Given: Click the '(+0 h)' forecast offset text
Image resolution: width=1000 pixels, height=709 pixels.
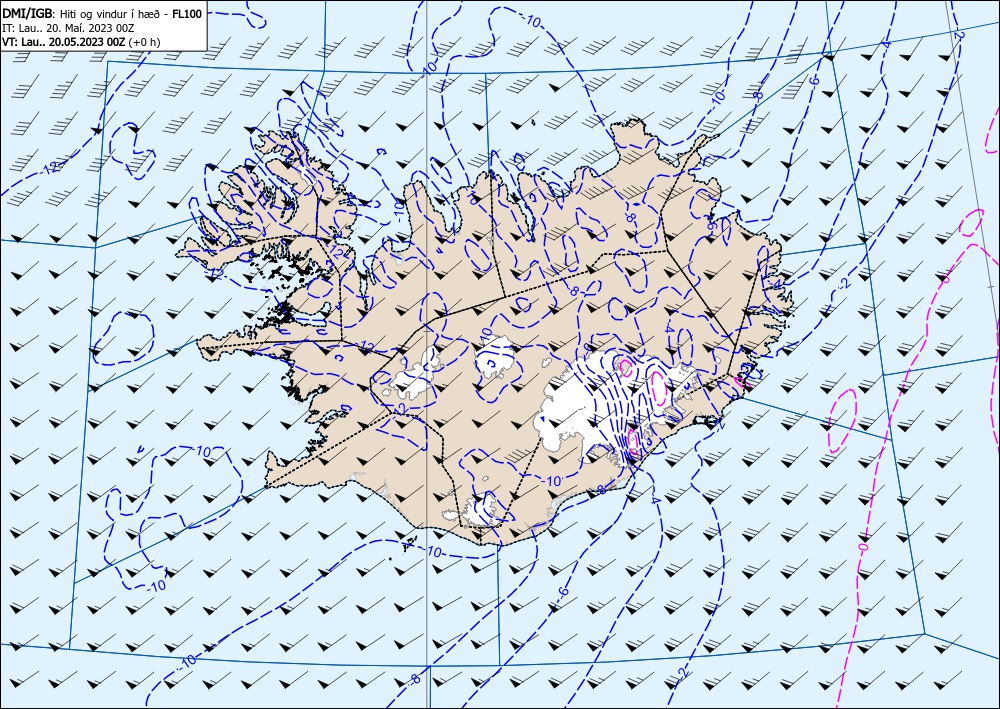Looking at the screenshot, I should [x=144, y=42].
